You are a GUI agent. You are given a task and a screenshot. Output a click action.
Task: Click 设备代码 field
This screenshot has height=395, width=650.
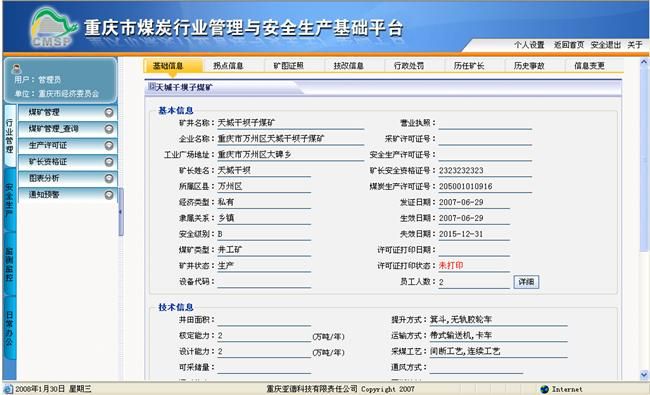point(264,282)
